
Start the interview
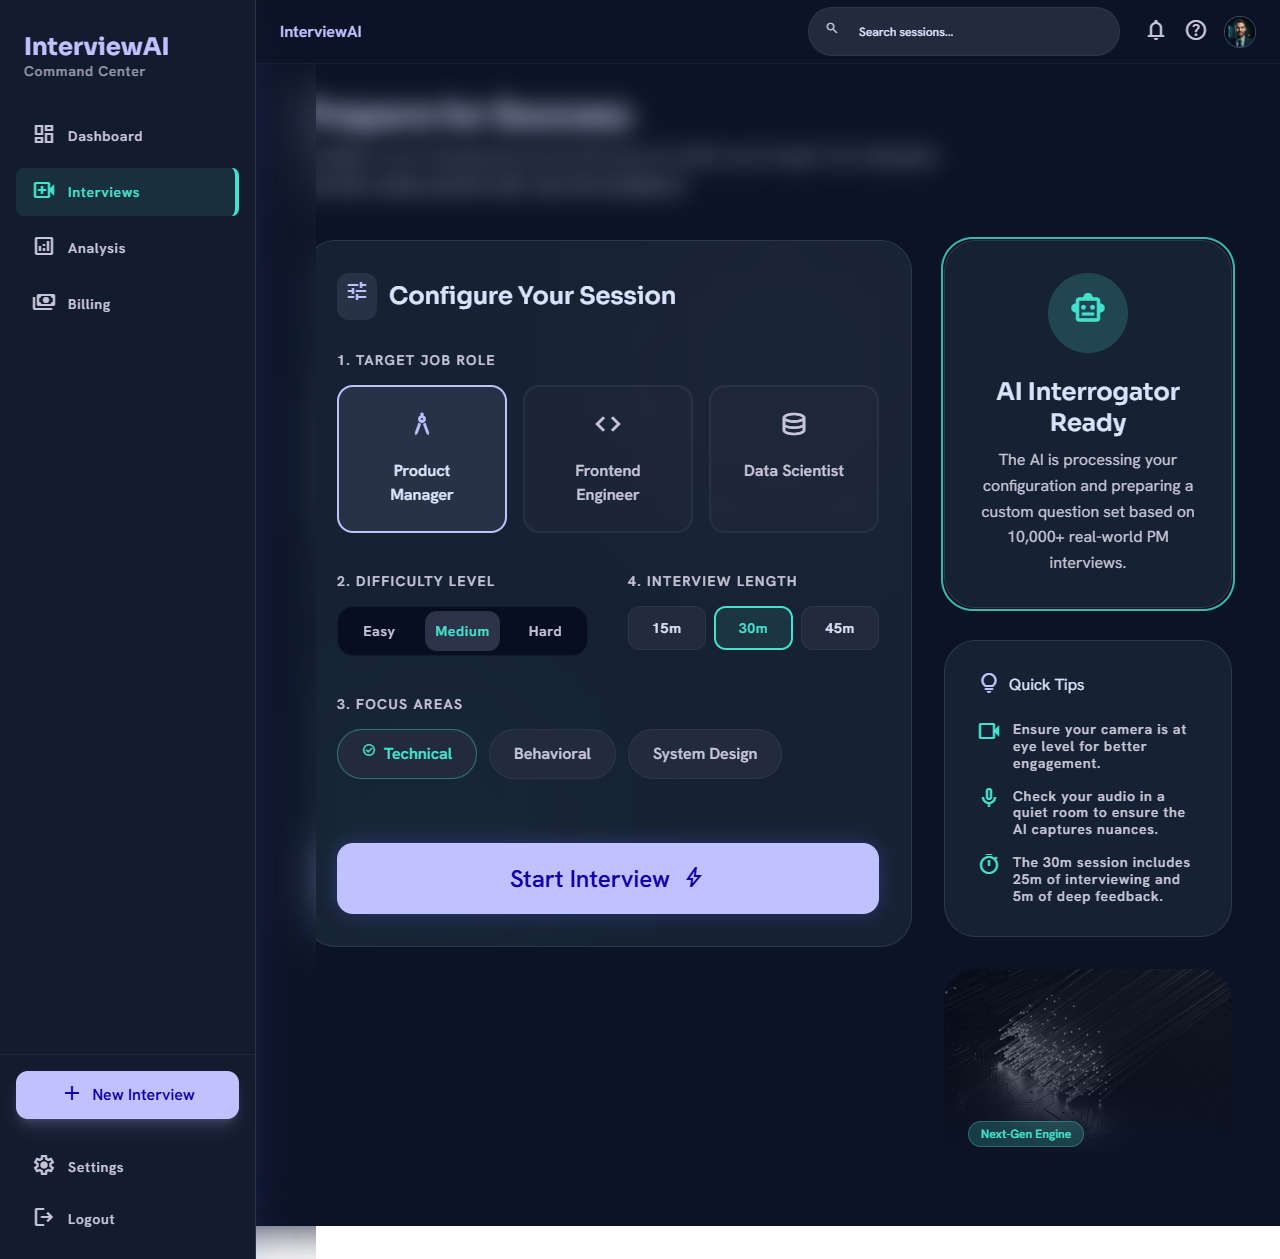pos(608,878)
